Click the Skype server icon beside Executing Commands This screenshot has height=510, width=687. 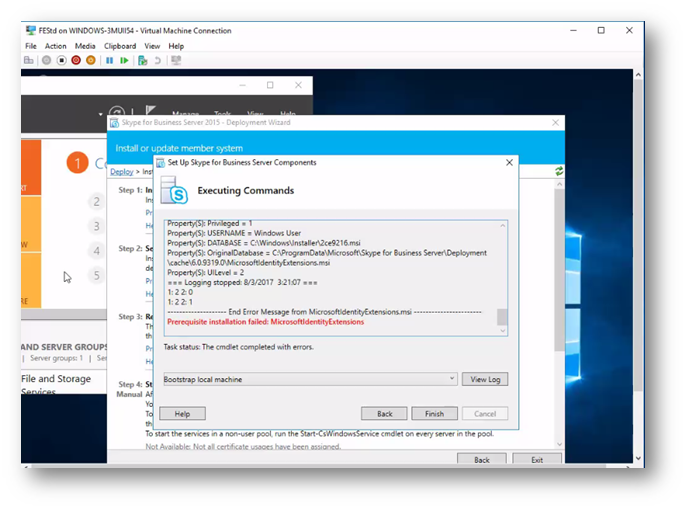(174, 191)
